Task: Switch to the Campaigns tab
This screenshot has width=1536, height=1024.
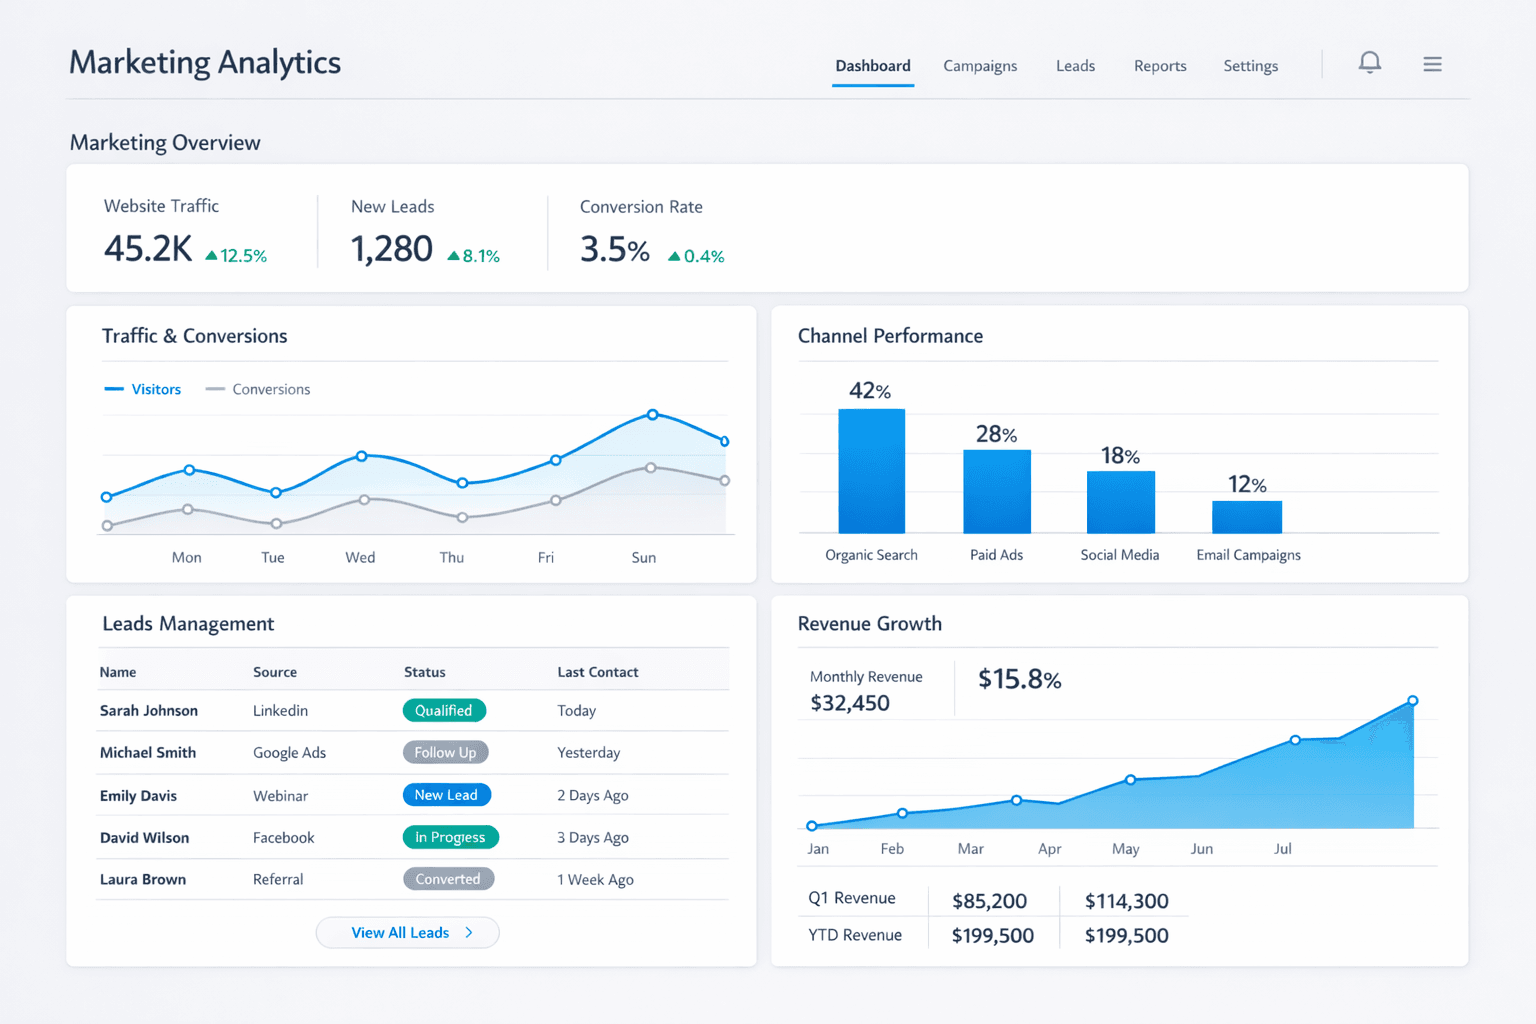Action: [x=979, y=66]
